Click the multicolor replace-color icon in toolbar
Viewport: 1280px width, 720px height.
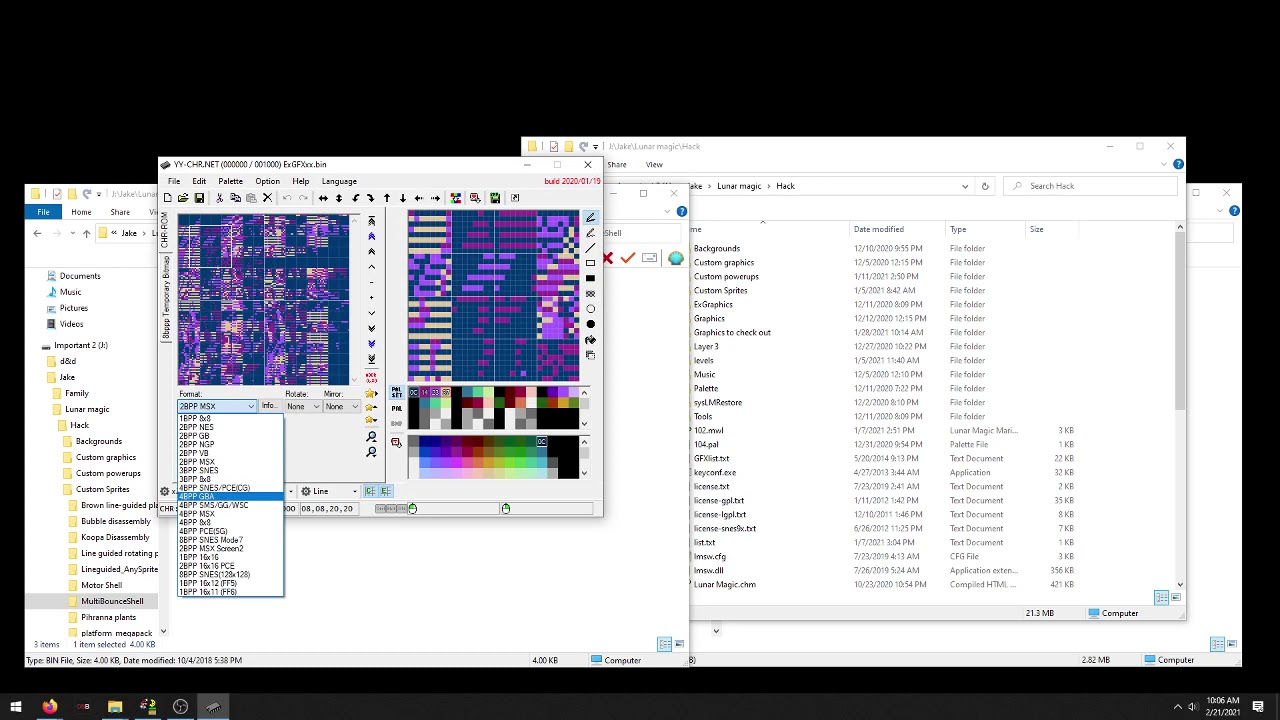tap(456, 198)
